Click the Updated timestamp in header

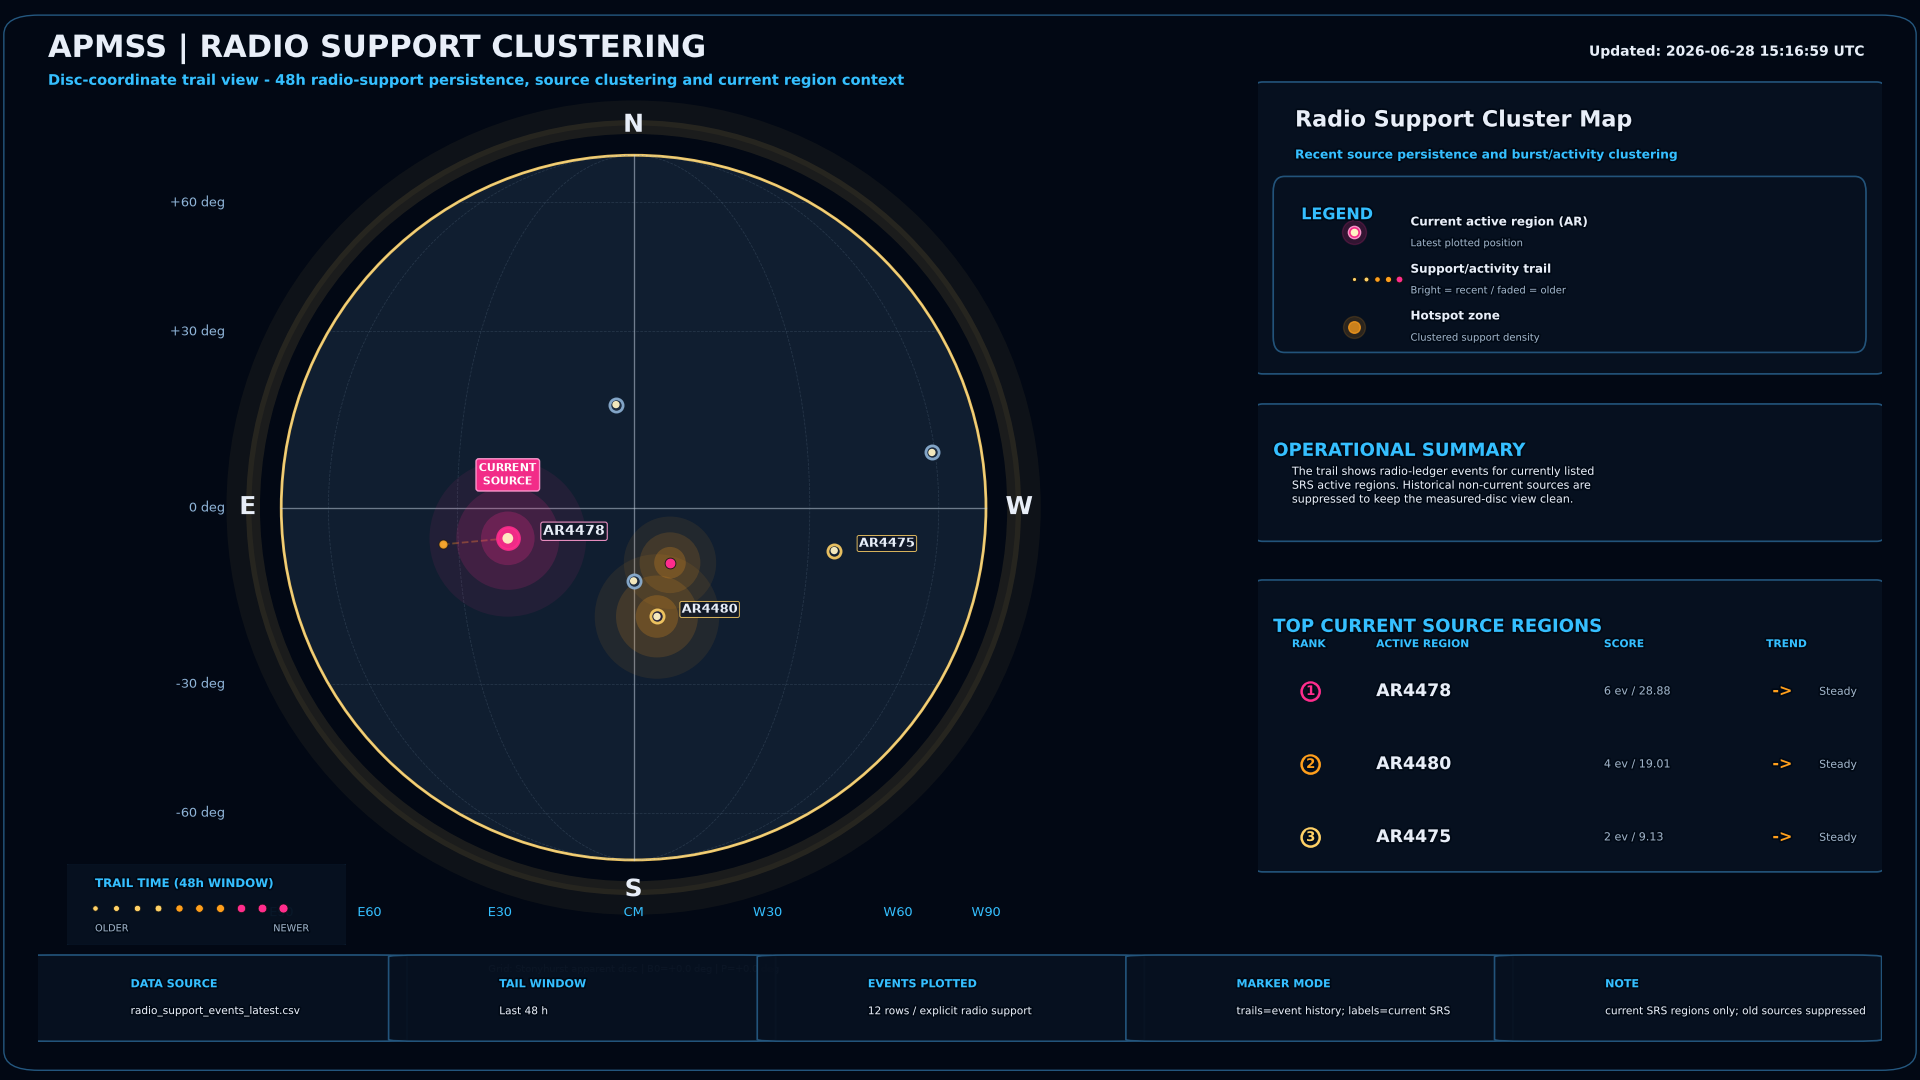[1726, 51]
